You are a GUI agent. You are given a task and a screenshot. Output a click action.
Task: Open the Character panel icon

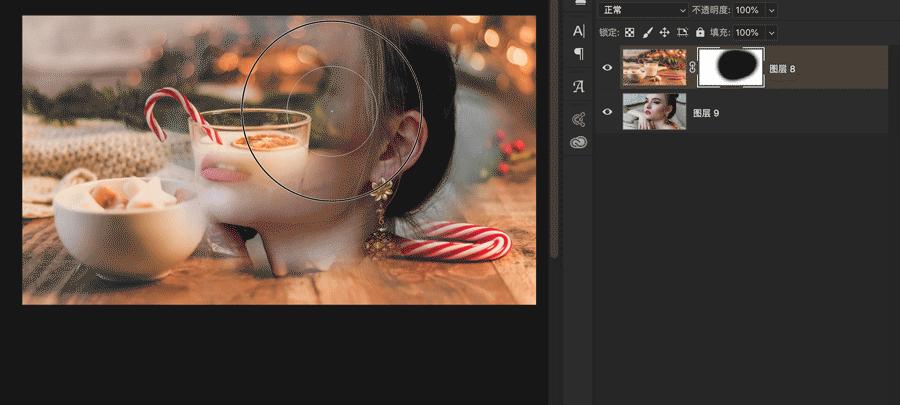(578, 31)
